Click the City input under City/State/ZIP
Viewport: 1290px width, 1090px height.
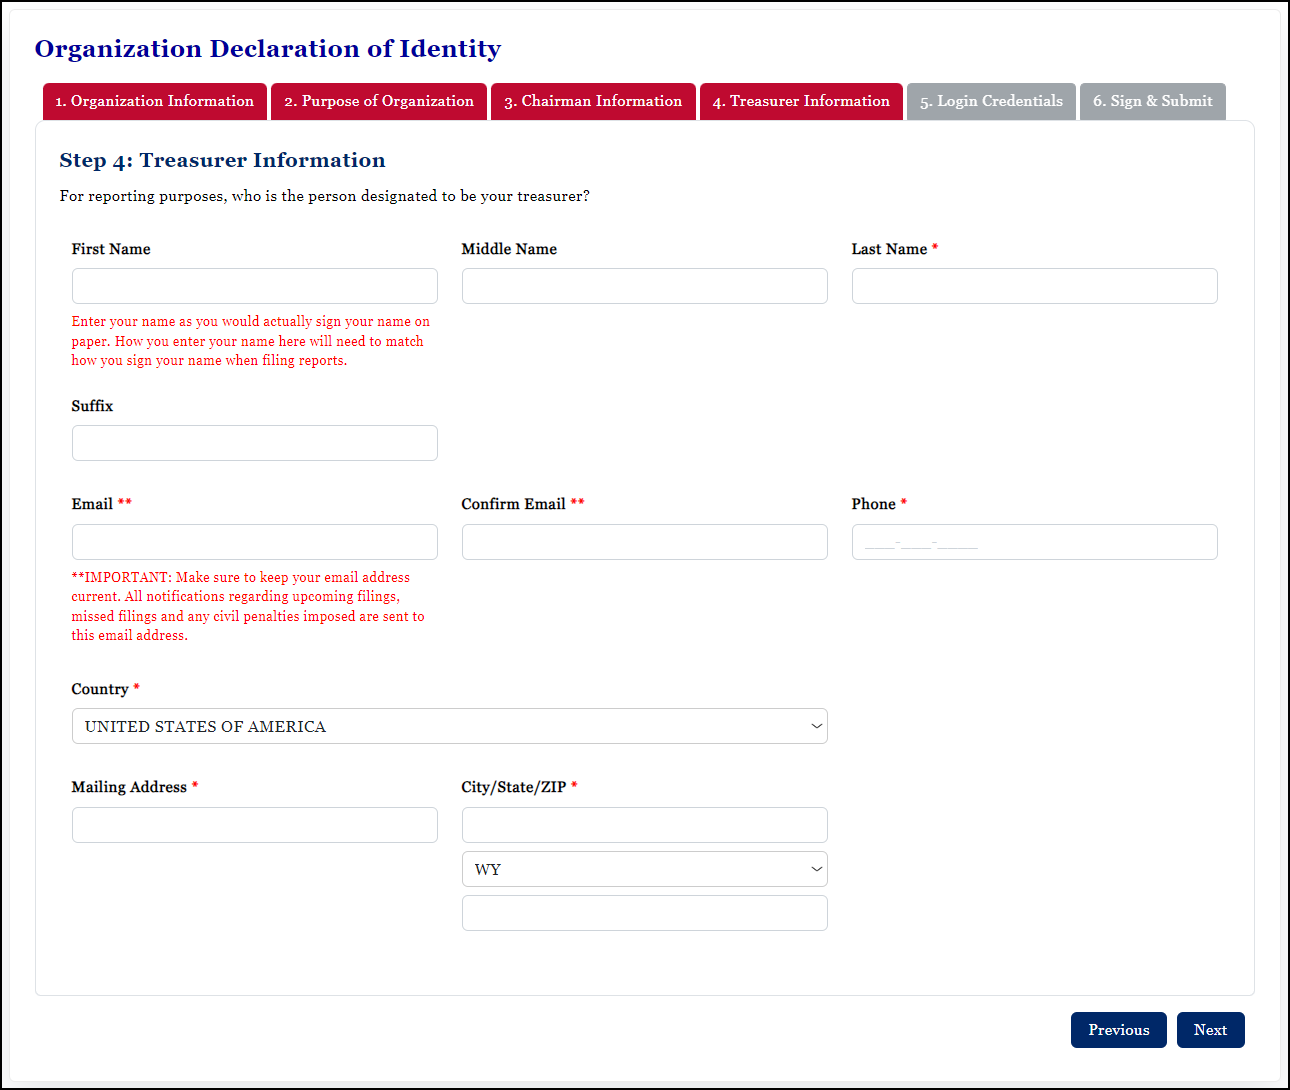point(644,824)
